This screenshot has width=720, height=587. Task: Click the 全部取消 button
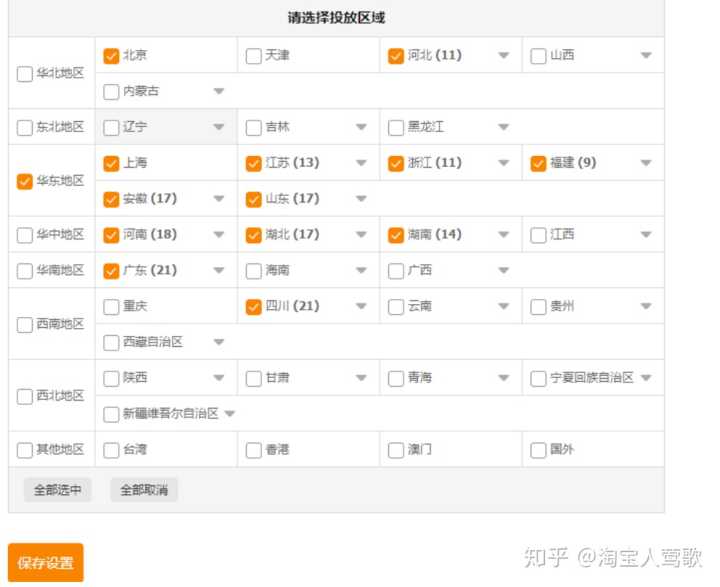click(144, 490)
